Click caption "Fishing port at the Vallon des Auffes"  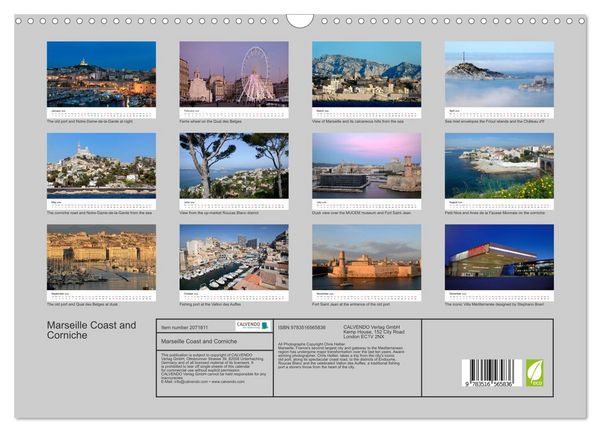coord(210,304)
